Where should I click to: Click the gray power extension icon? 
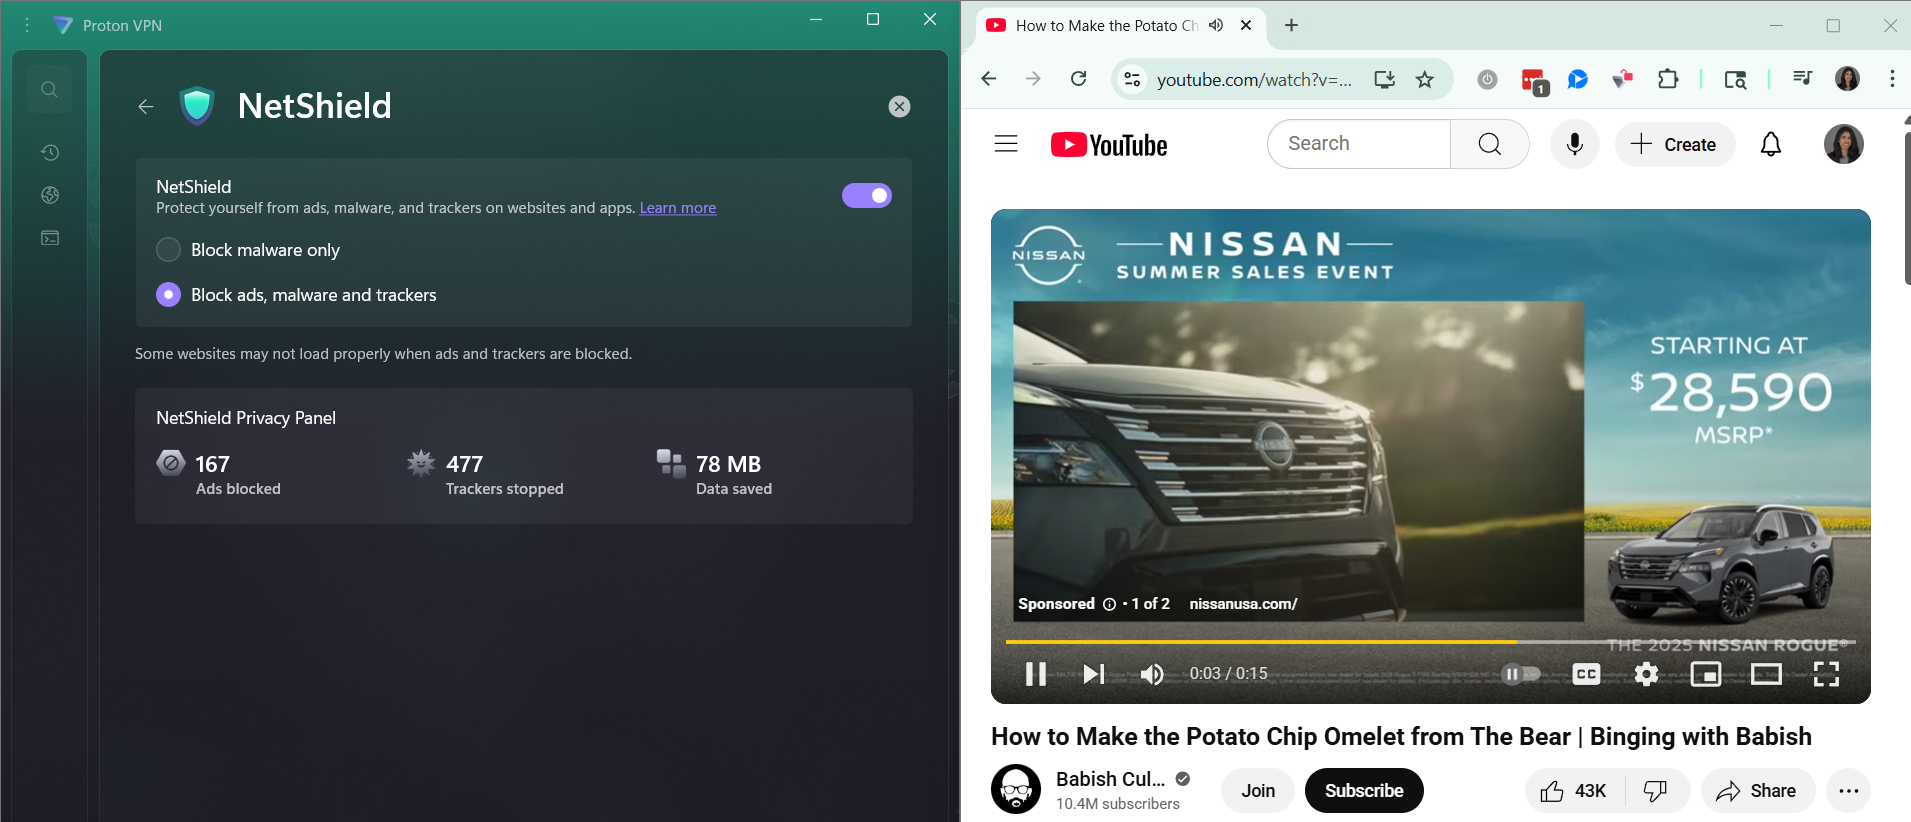[x=1488, y=79]
